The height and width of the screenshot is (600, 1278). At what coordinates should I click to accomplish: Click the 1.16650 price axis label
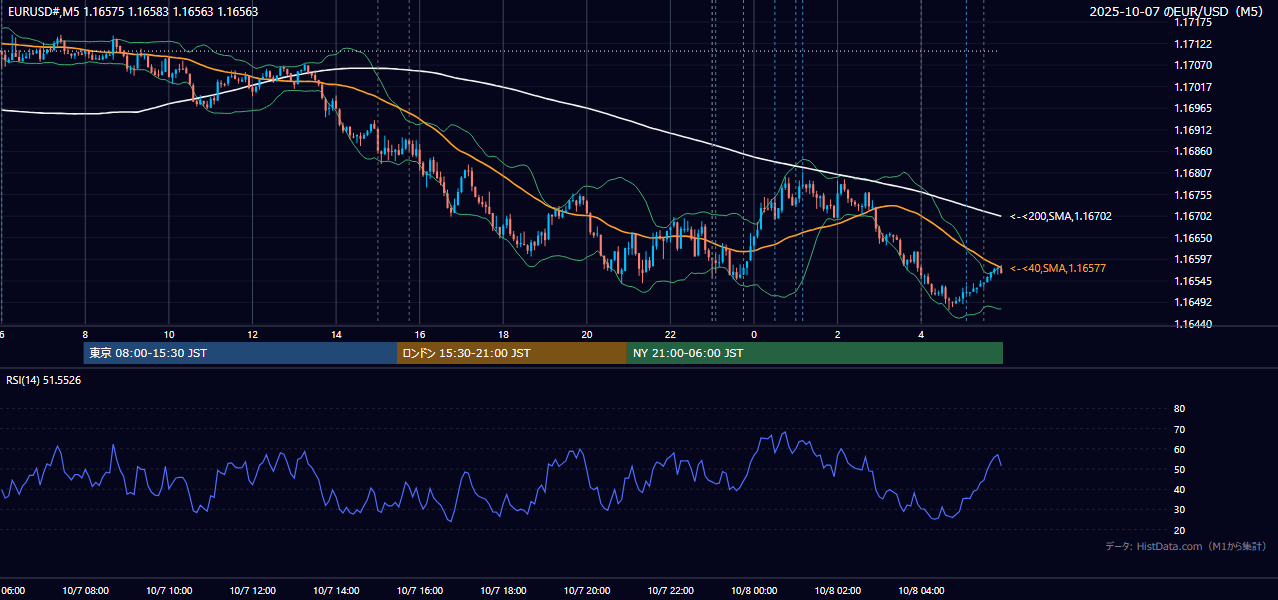coord(1193,238)
